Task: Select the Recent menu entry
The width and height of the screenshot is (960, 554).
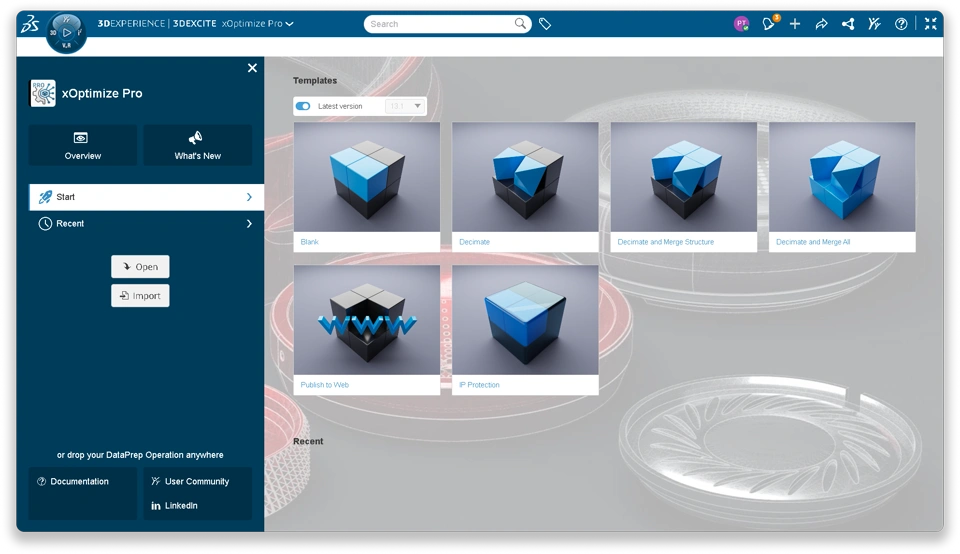Action: click(x=146, y=223)
